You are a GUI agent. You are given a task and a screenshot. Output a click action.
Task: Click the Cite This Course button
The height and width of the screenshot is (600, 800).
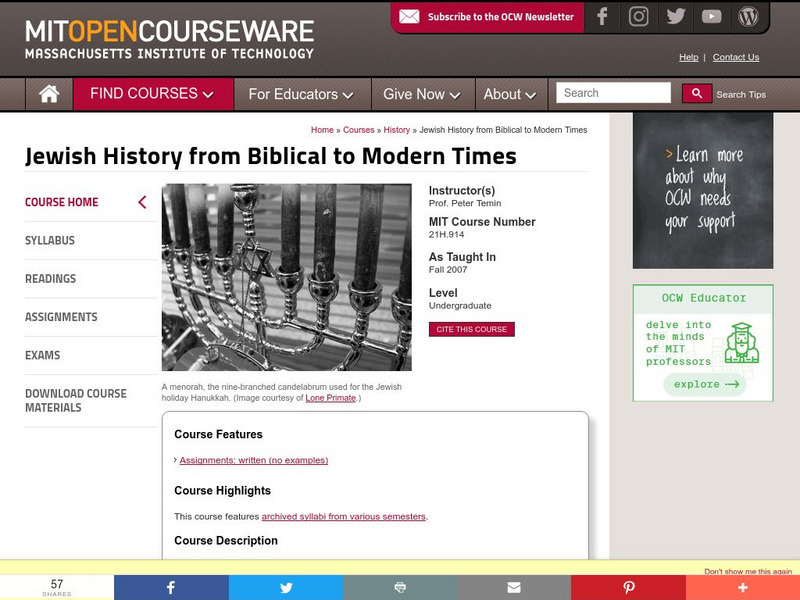(471, 328)
